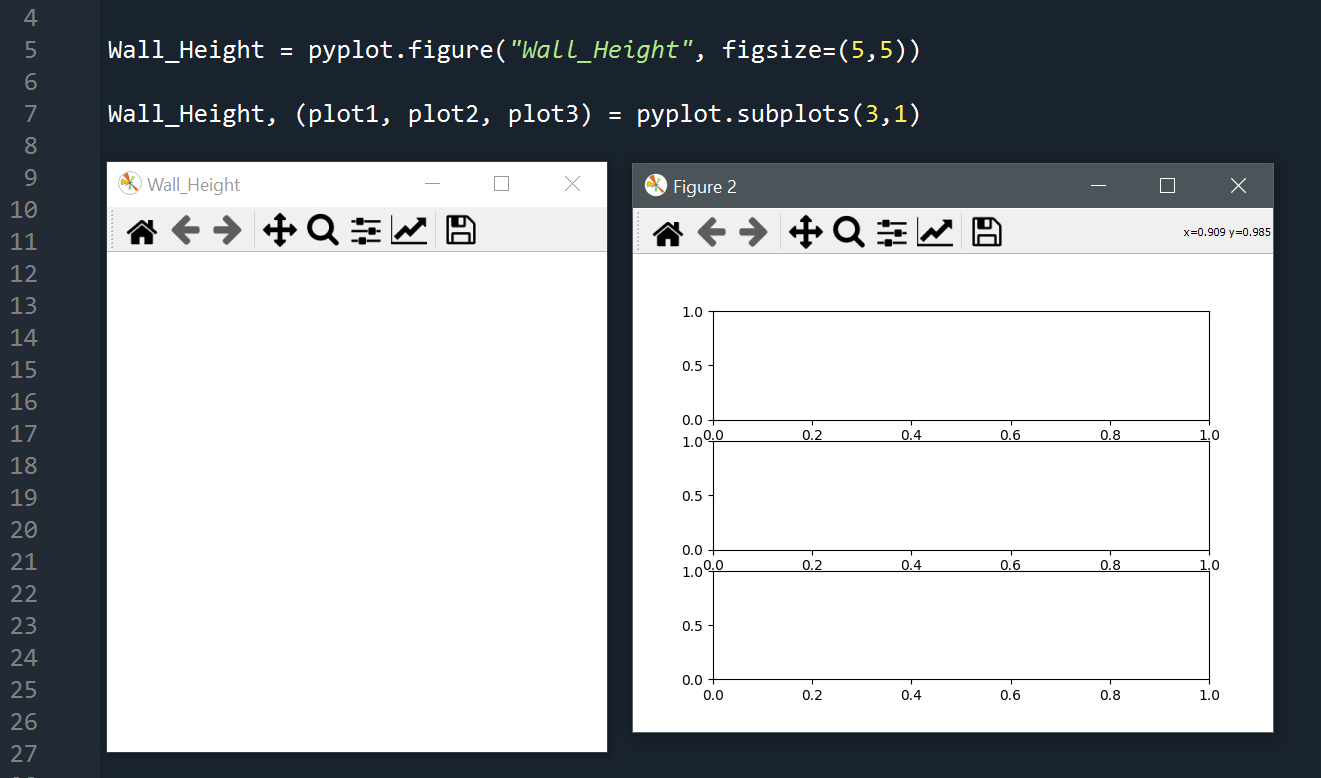Click the floppy disk Save in Figure 2

(986, 233)
